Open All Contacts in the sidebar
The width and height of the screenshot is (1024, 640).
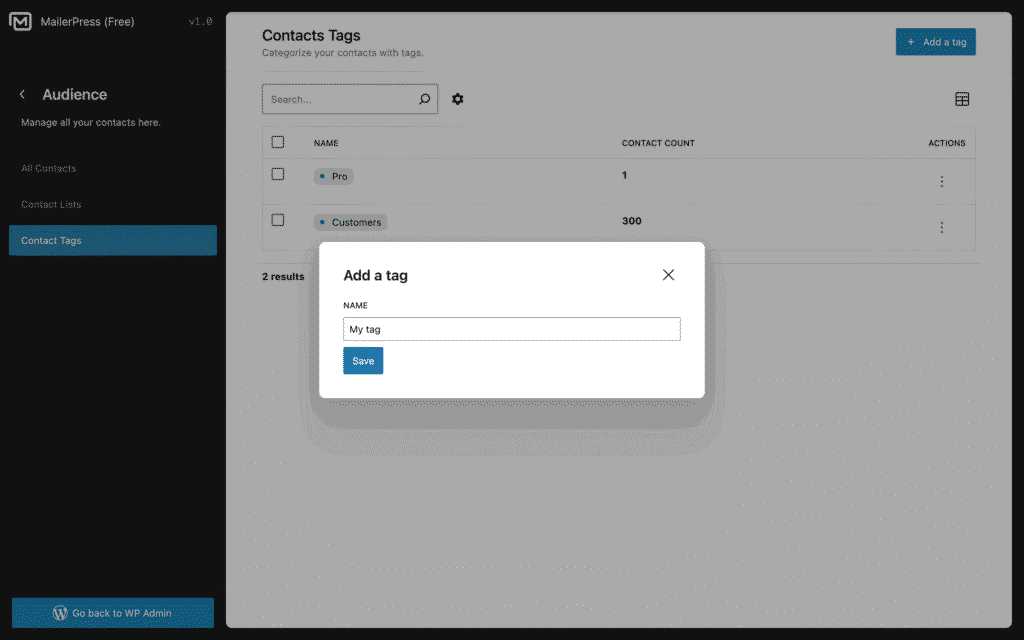49,168
